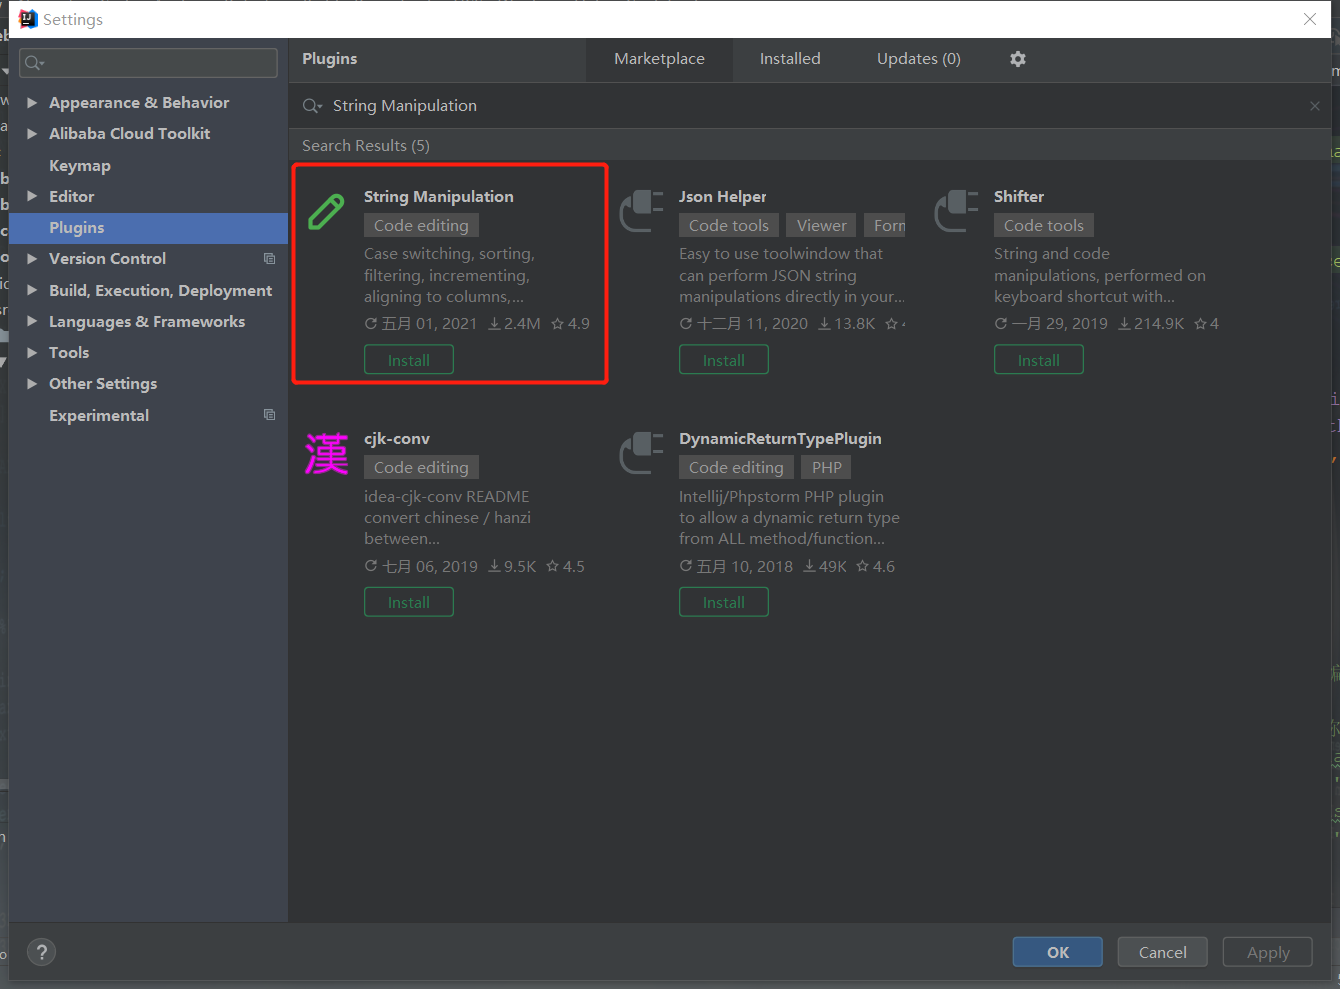Click the PHP tag on DynamicReturnTypePlugin
Image resolution: width=1340 pixels, height=989 pixels.
pyautogui.click(x=827, y=467)
